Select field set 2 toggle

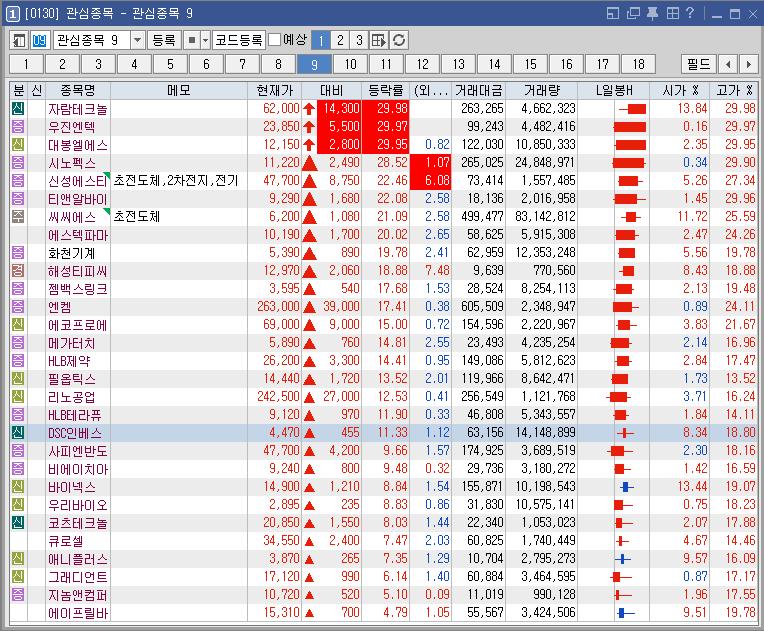coord(340,40)
